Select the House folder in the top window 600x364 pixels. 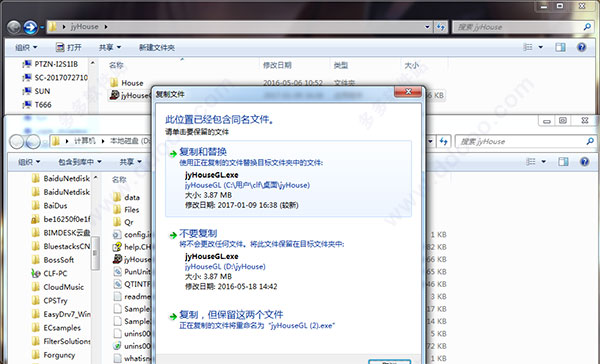coord(127,83)
